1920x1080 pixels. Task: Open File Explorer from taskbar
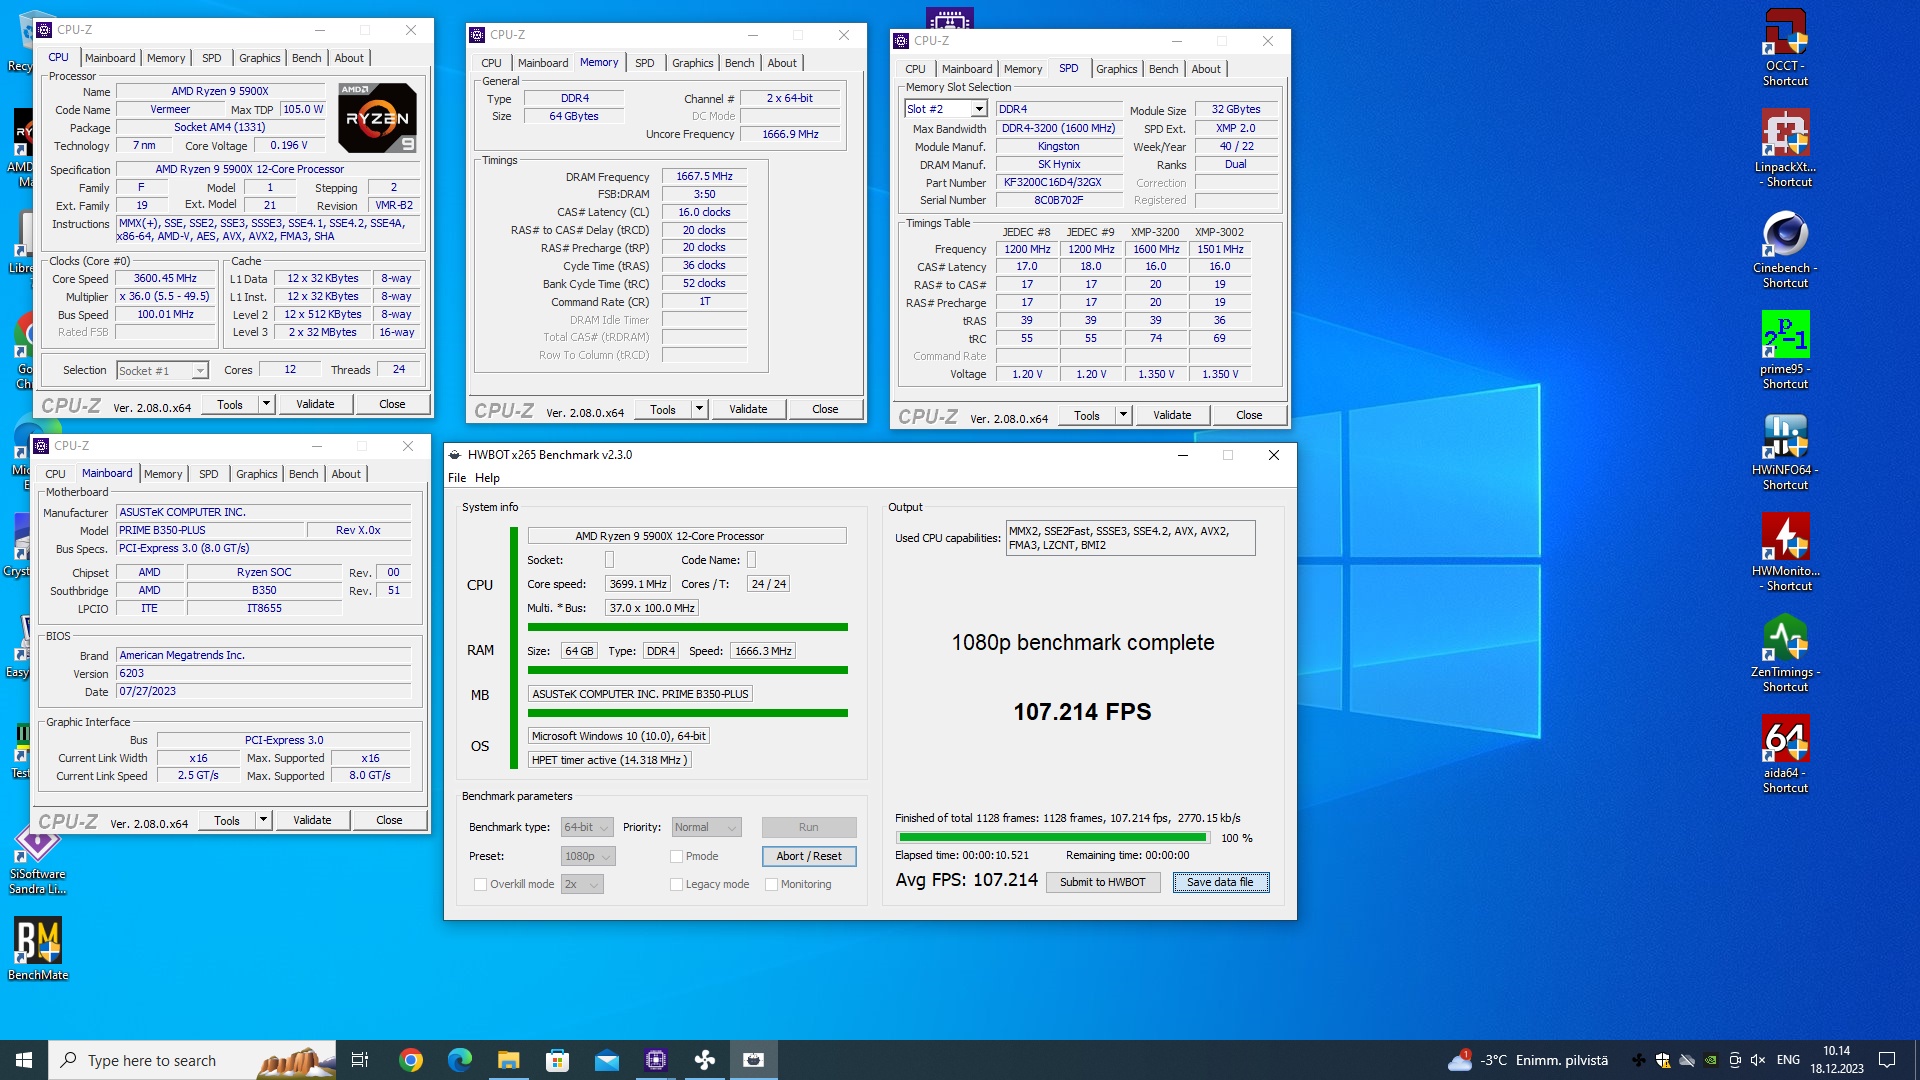point(508,1060)
